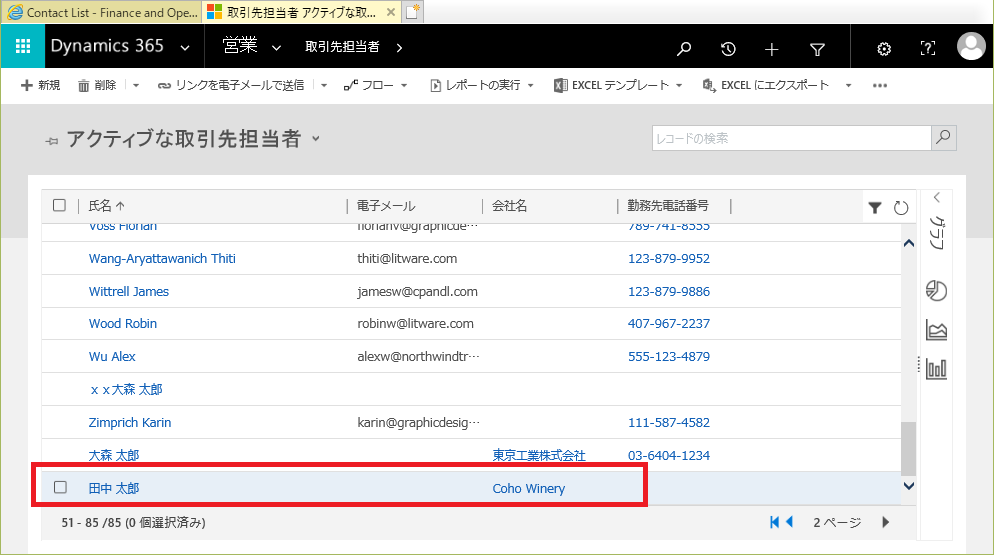Viewport: 994px width, 555px height.
Task: Switch to the Contact List browser tab
Action: tap(100, 12)
